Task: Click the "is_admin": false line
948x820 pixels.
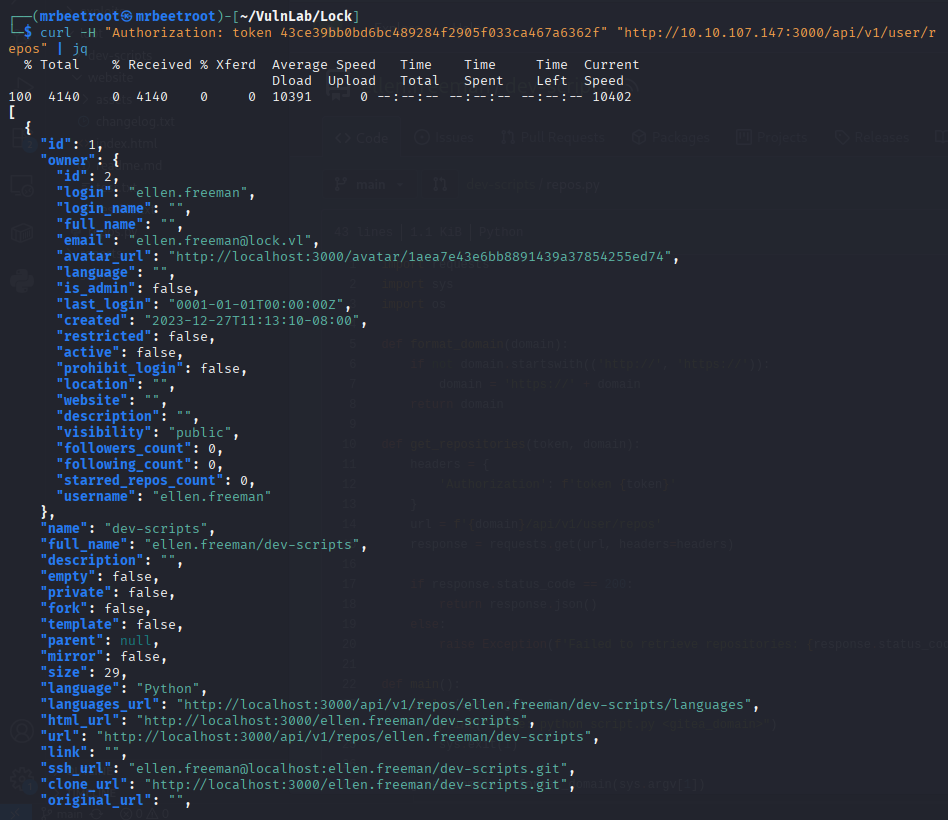Action: pyautogui.click(x=127, y=288)
